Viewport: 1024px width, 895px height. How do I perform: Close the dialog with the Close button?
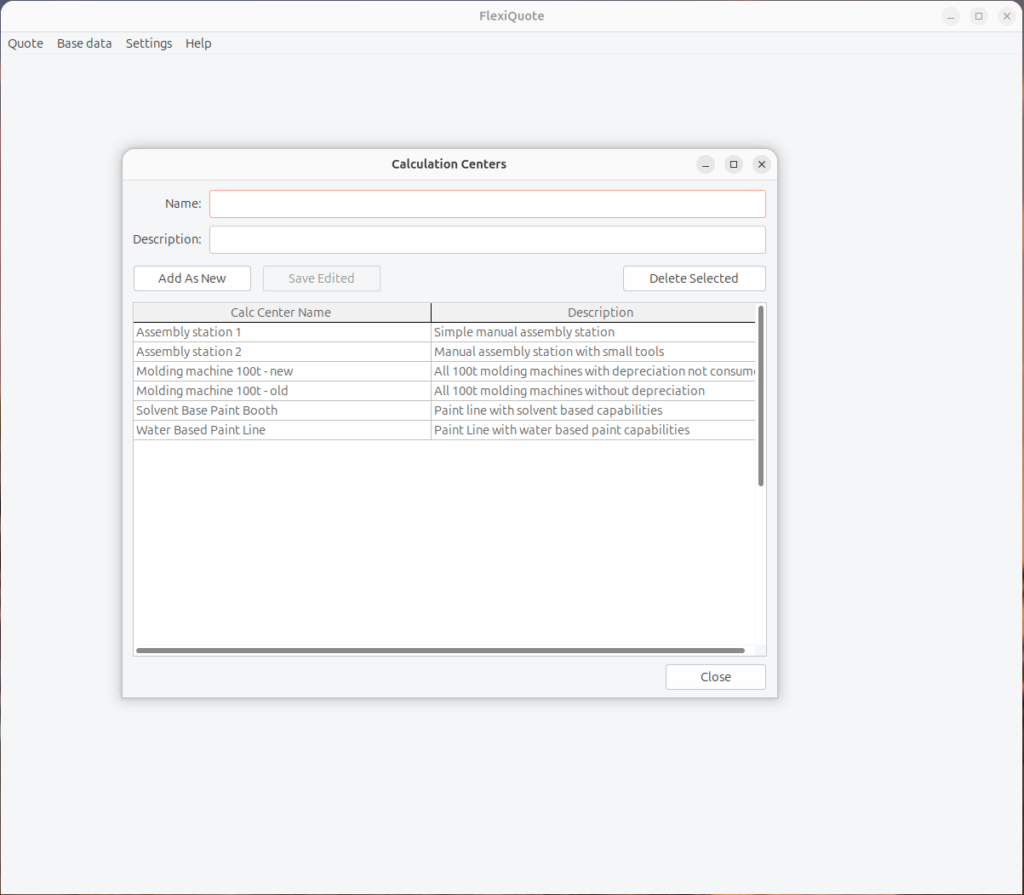click(x=715, y=677)
